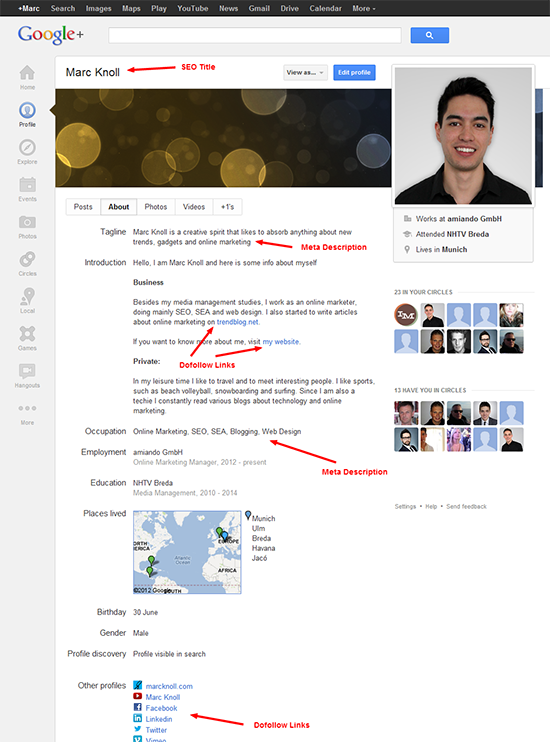
Task: Click the LinkedIn icon in Other profiles
Action: click(x=137, y=718)
